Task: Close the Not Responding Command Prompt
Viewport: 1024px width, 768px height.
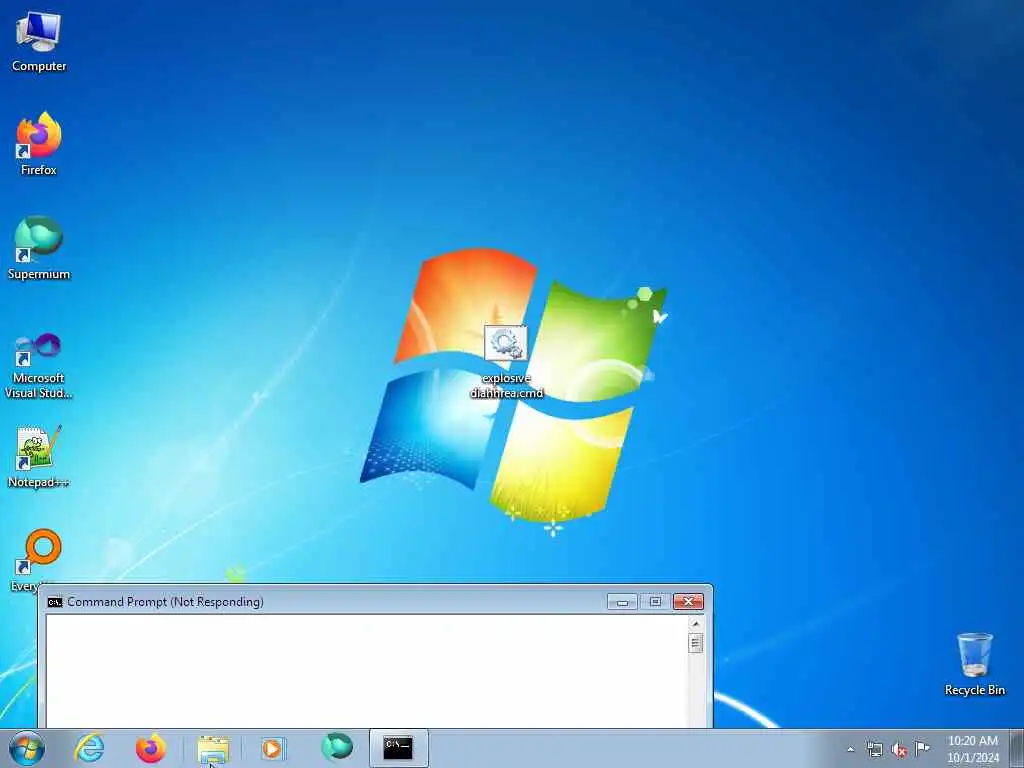Action: pos(688,601)
